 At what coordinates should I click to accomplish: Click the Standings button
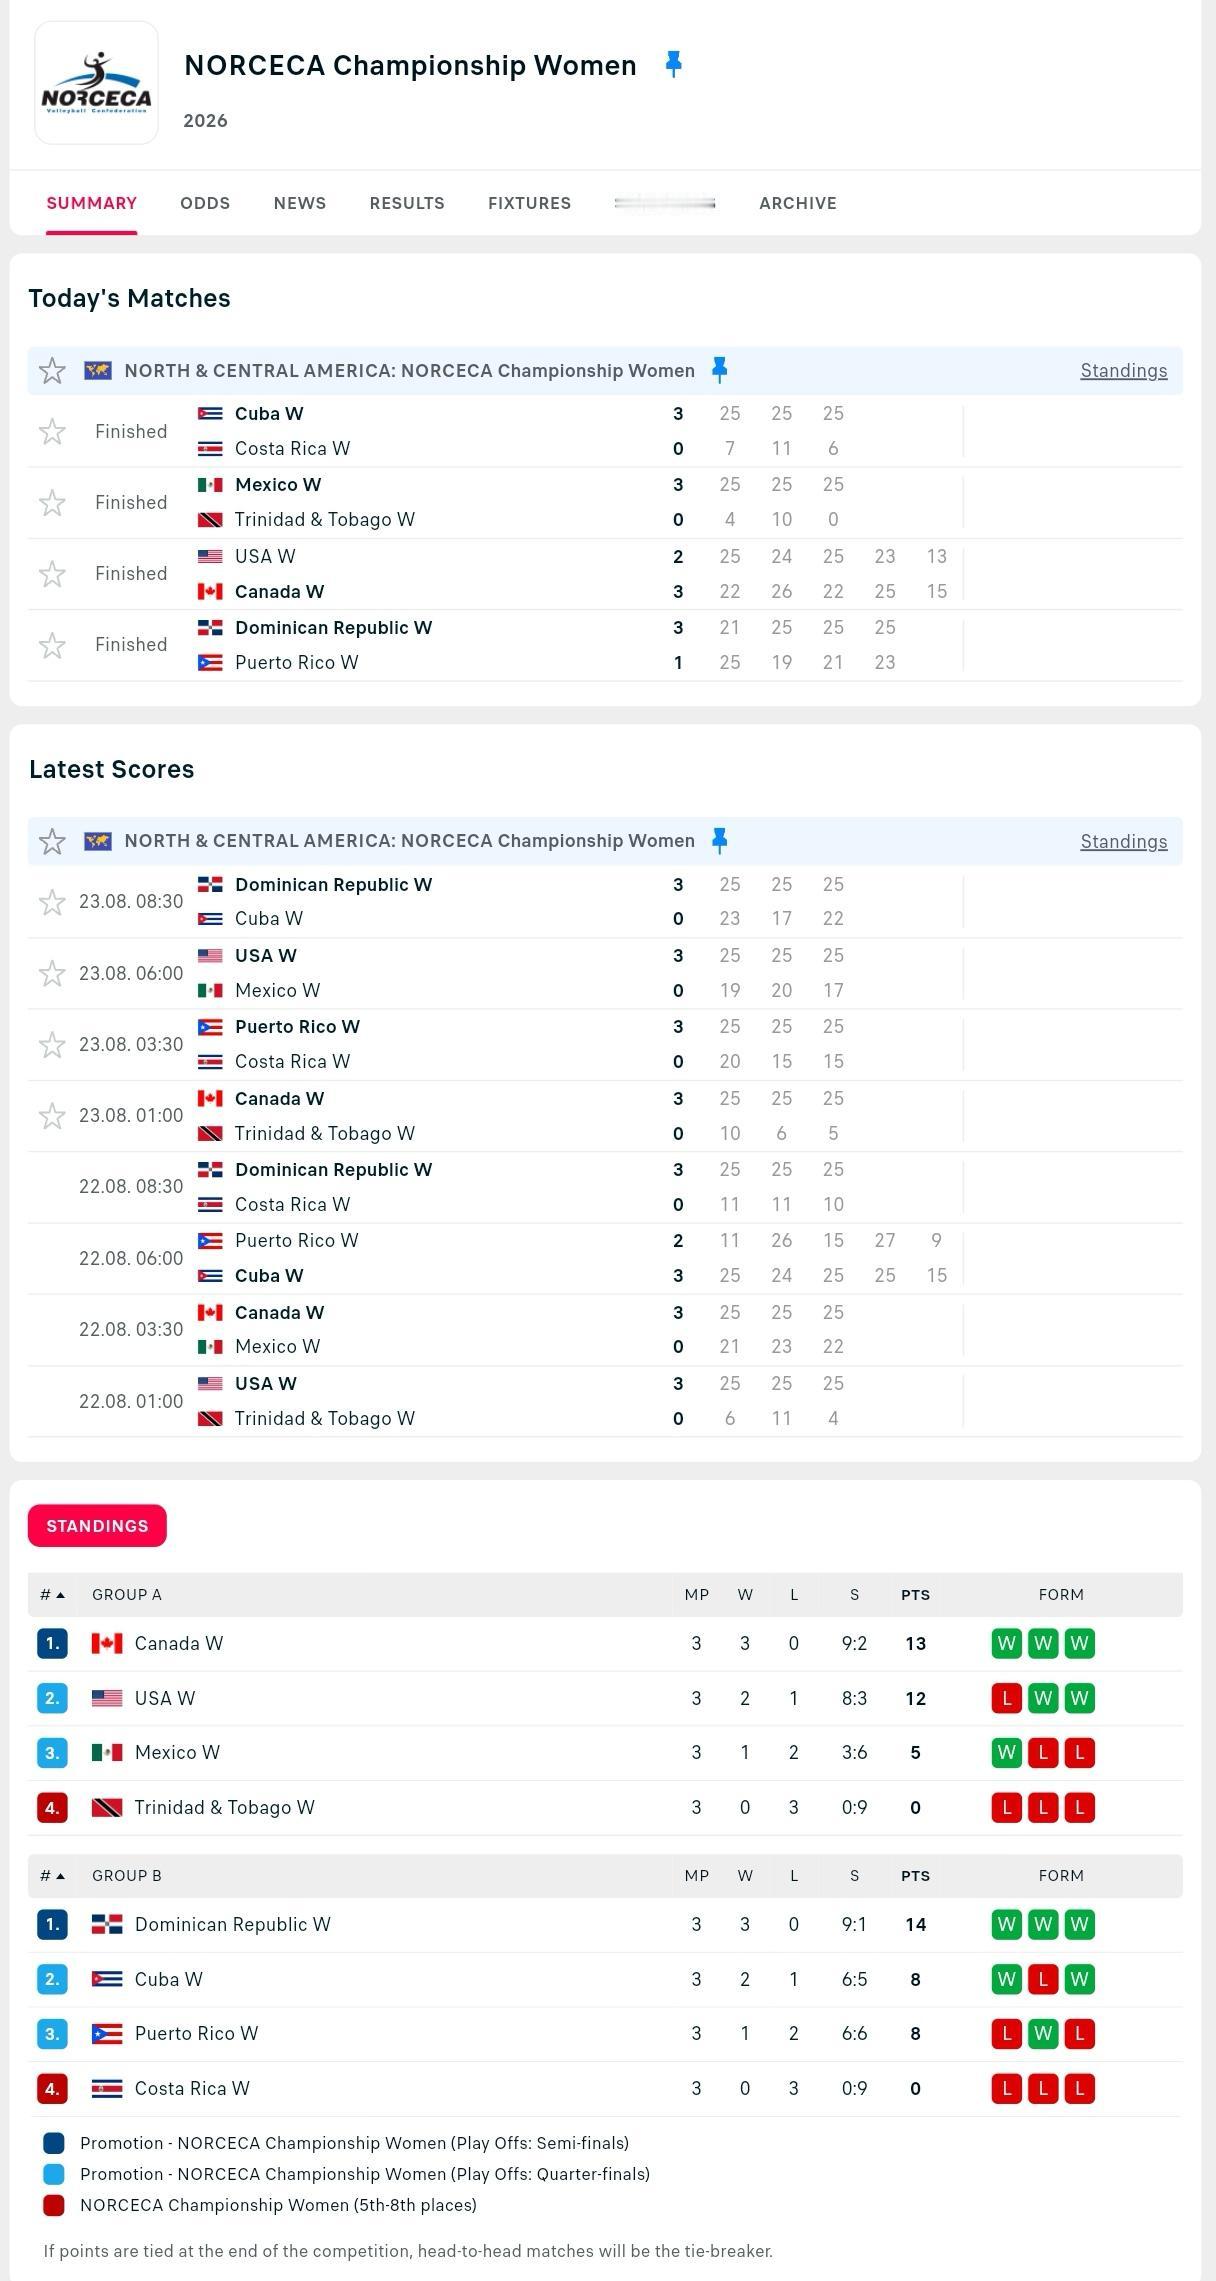click(x=97, y=1525)
